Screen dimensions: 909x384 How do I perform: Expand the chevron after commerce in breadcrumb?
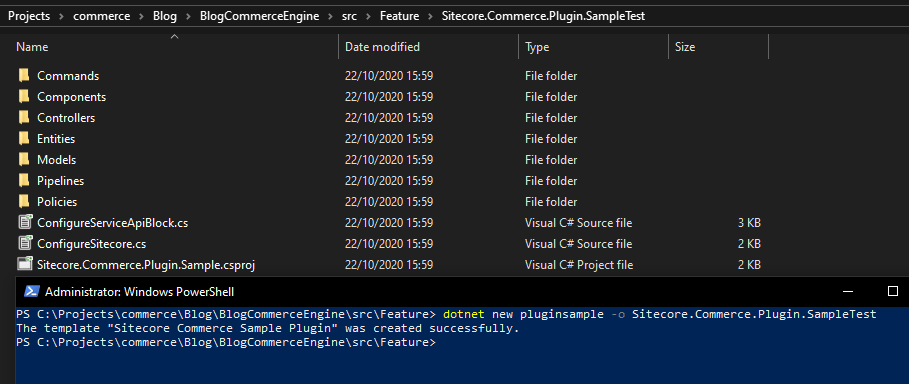tap(142, 16)
